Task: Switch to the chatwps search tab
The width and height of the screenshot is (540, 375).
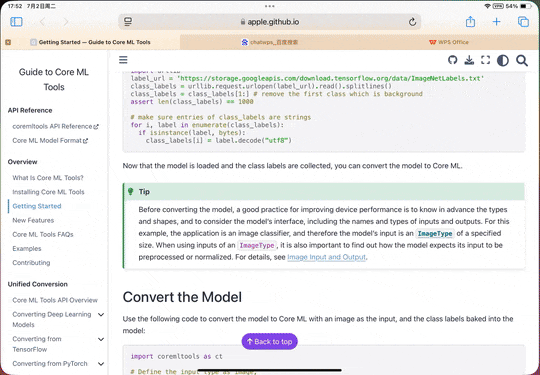Action: click(270, 42)
